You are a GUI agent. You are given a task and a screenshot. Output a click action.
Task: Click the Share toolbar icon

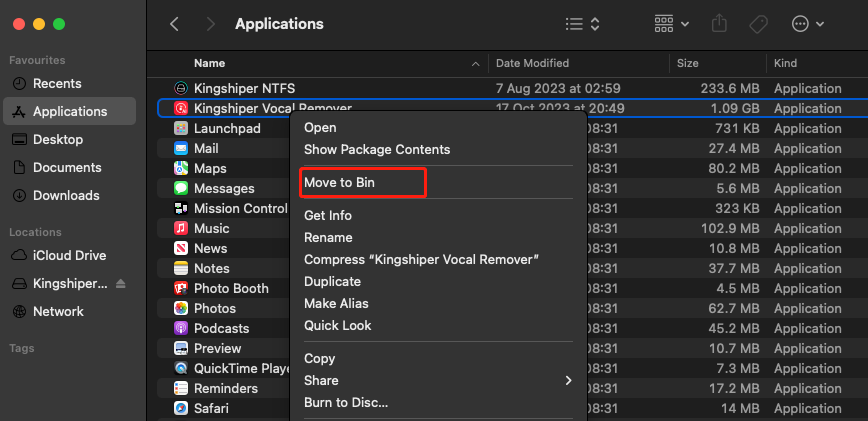point(719,24)
